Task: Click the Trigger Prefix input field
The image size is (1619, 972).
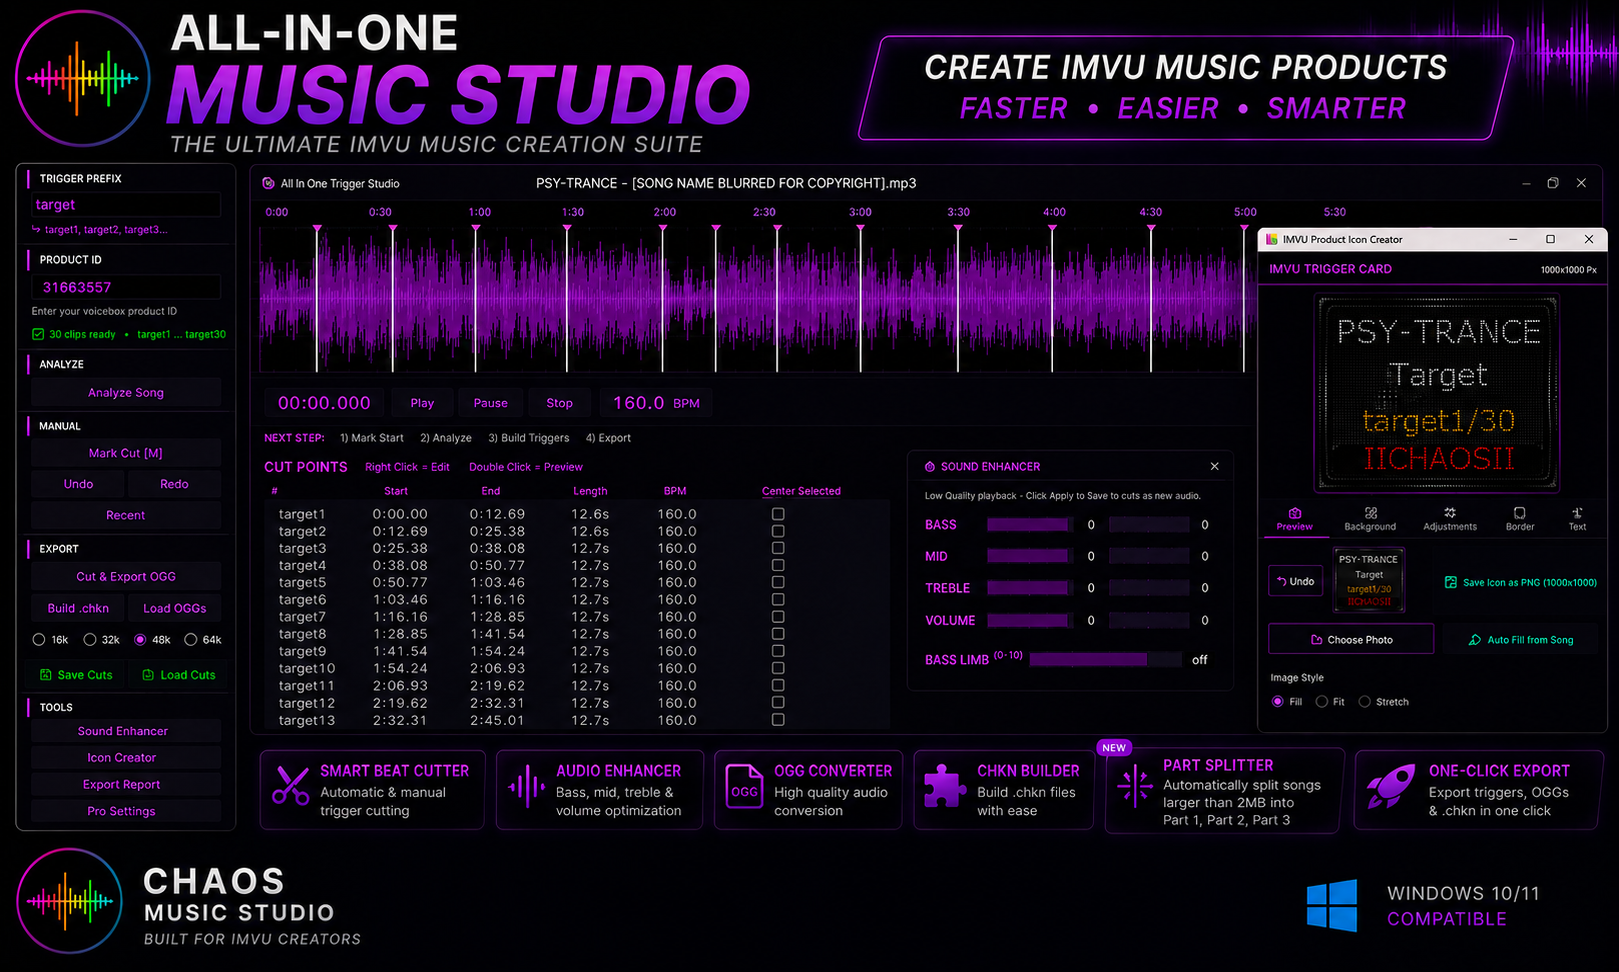Action: point(126,205)
